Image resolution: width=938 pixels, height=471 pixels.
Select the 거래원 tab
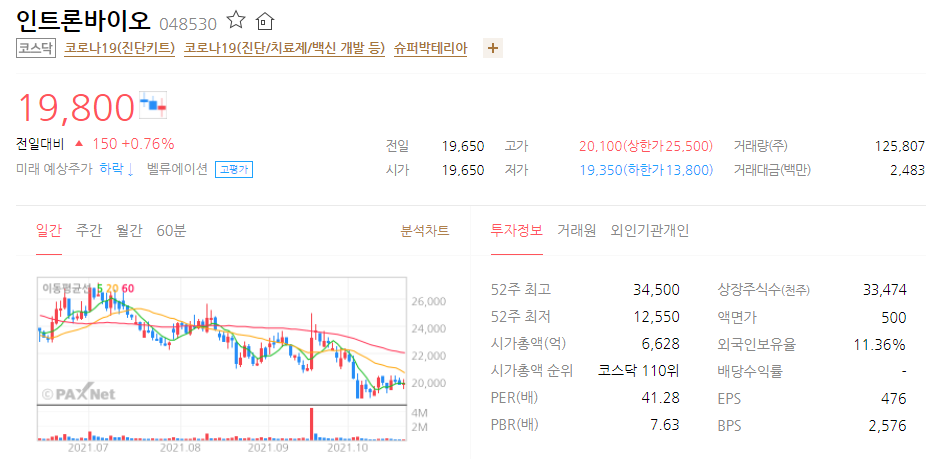click(577, 230)
